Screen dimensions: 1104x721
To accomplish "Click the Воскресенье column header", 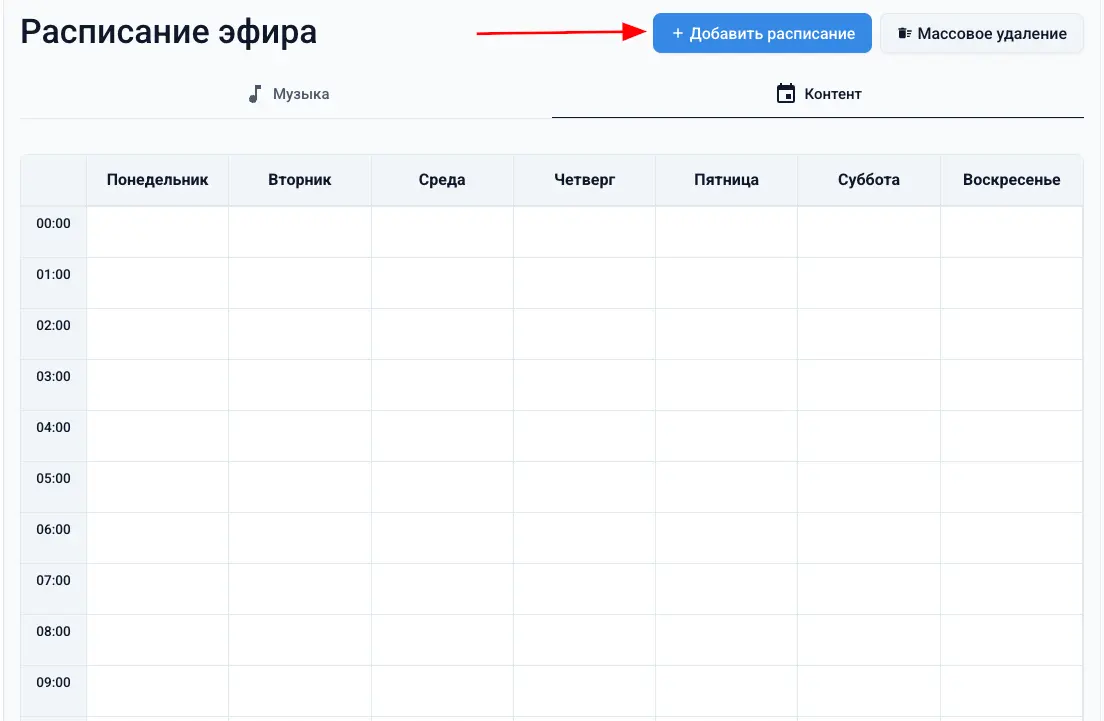I will pos(1011,180).
